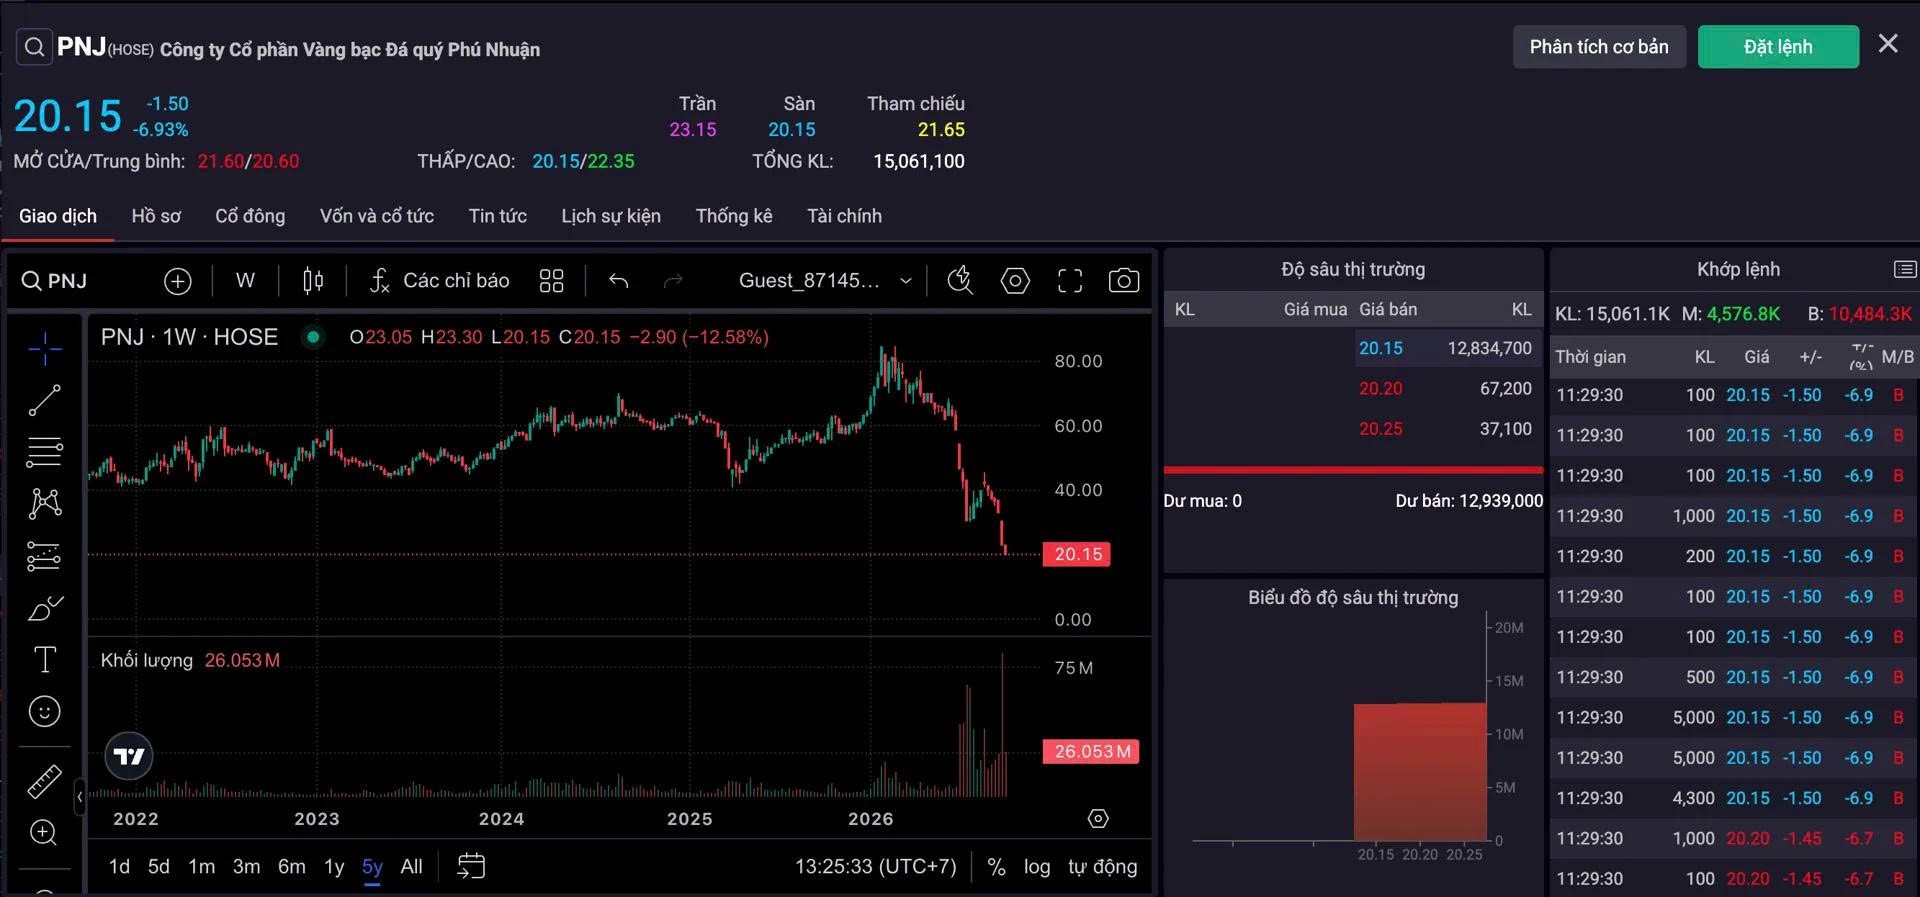
Task: Select the forecasting and measurement tool
Action: tap(45, 556)
